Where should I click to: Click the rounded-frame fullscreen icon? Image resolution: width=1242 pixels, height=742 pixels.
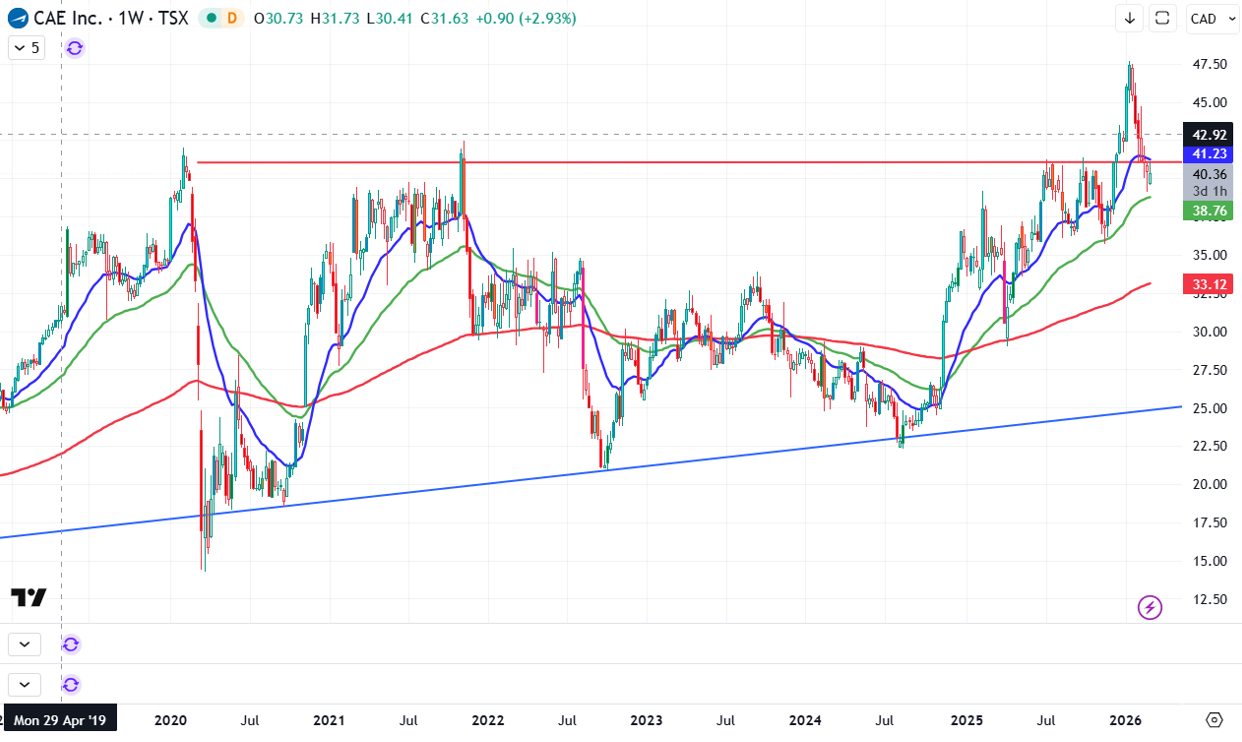1162,18
